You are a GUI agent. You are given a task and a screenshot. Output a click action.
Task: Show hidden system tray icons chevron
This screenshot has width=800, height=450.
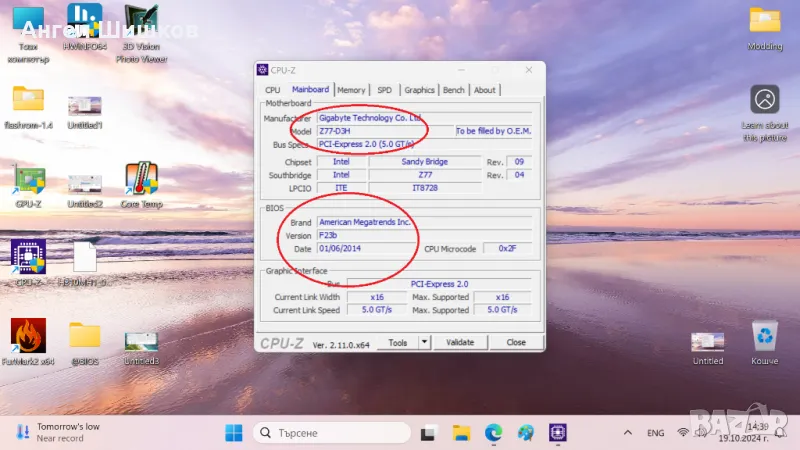pos(627,432)
